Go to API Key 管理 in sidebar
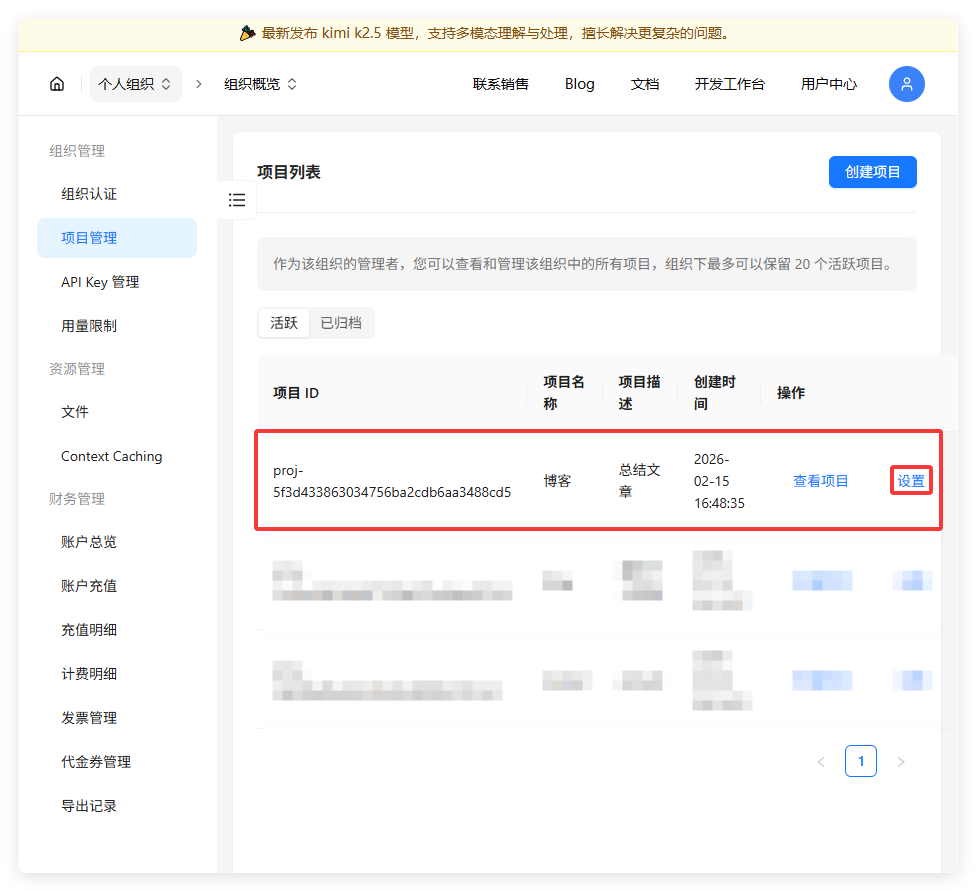 [100, 282]
